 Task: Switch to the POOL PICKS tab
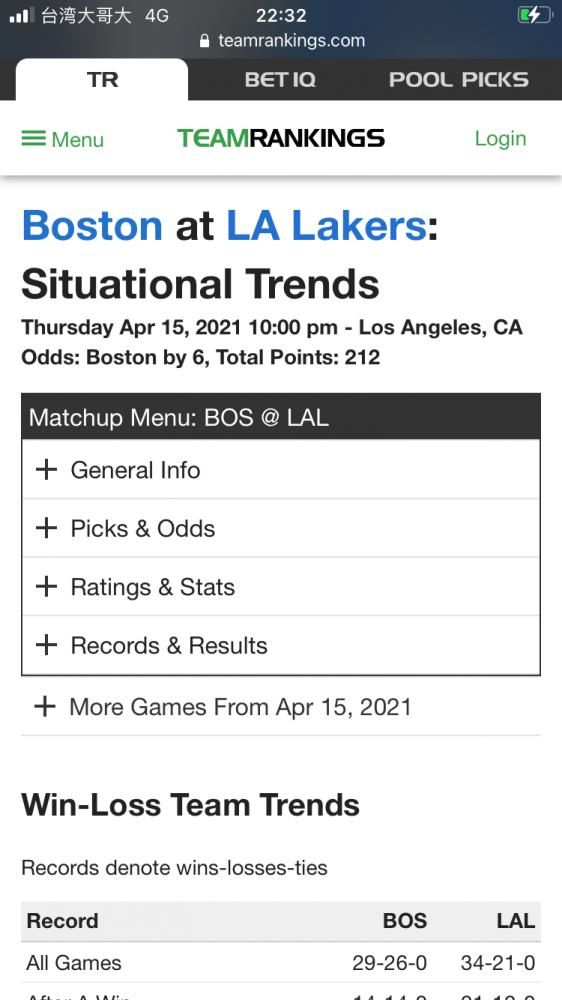pyautogui.click(x=459, y=80)
